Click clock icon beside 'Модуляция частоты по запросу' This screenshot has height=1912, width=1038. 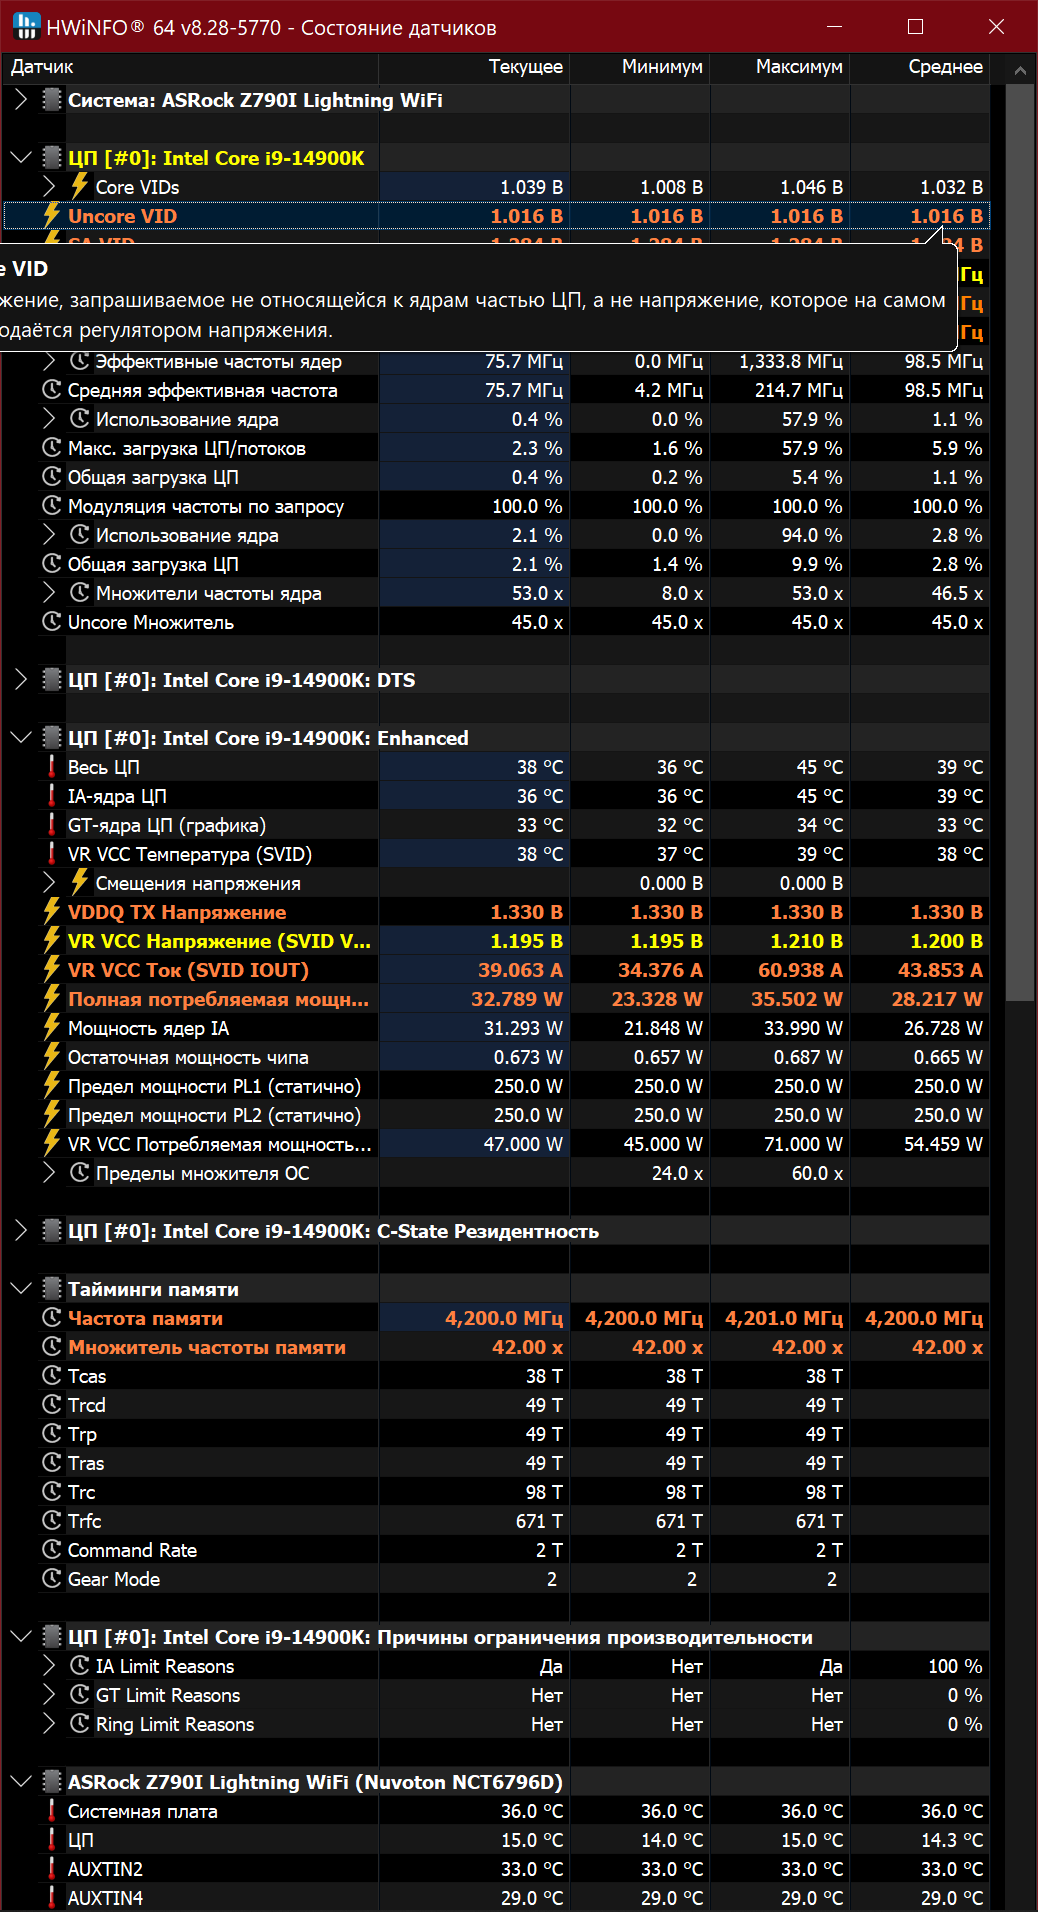[x=52, y=506]
